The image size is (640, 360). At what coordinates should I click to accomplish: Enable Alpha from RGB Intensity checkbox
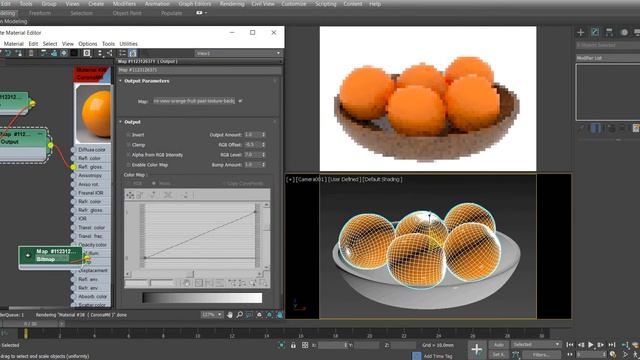129,155
